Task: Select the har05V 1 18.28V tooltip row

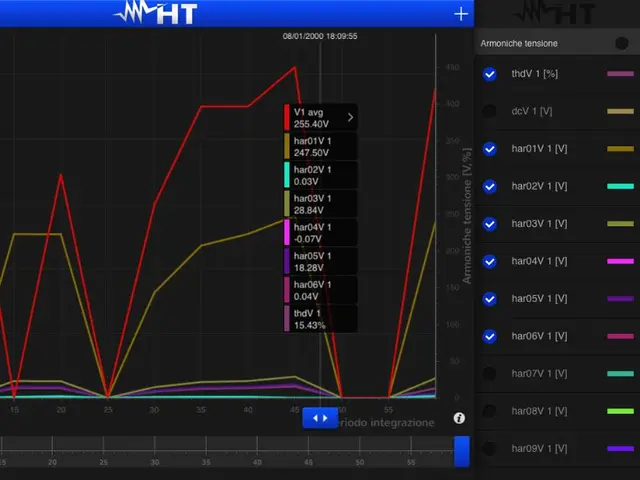Action: [321, 262]
